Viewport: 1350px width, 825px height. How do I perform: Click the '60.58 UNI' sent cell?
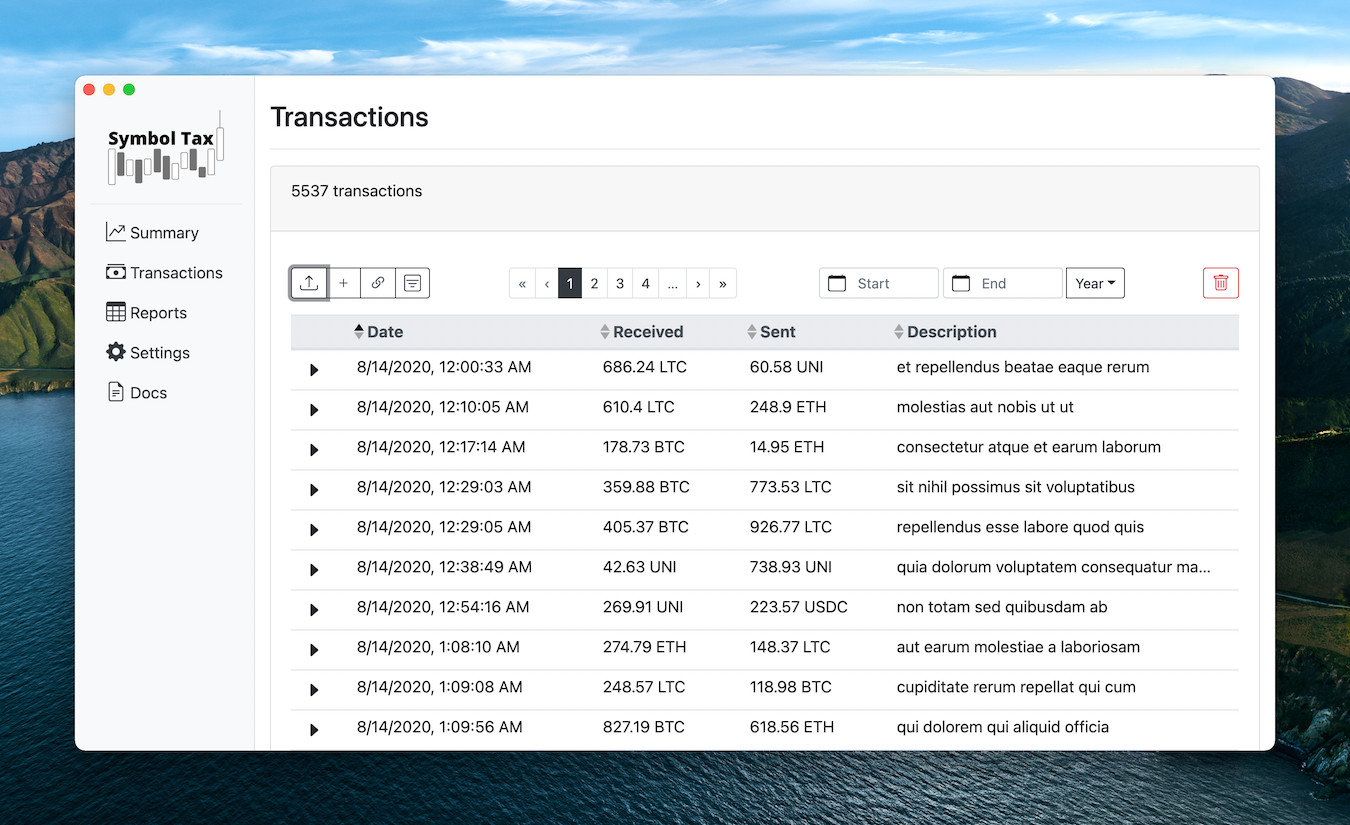[787, 367]
